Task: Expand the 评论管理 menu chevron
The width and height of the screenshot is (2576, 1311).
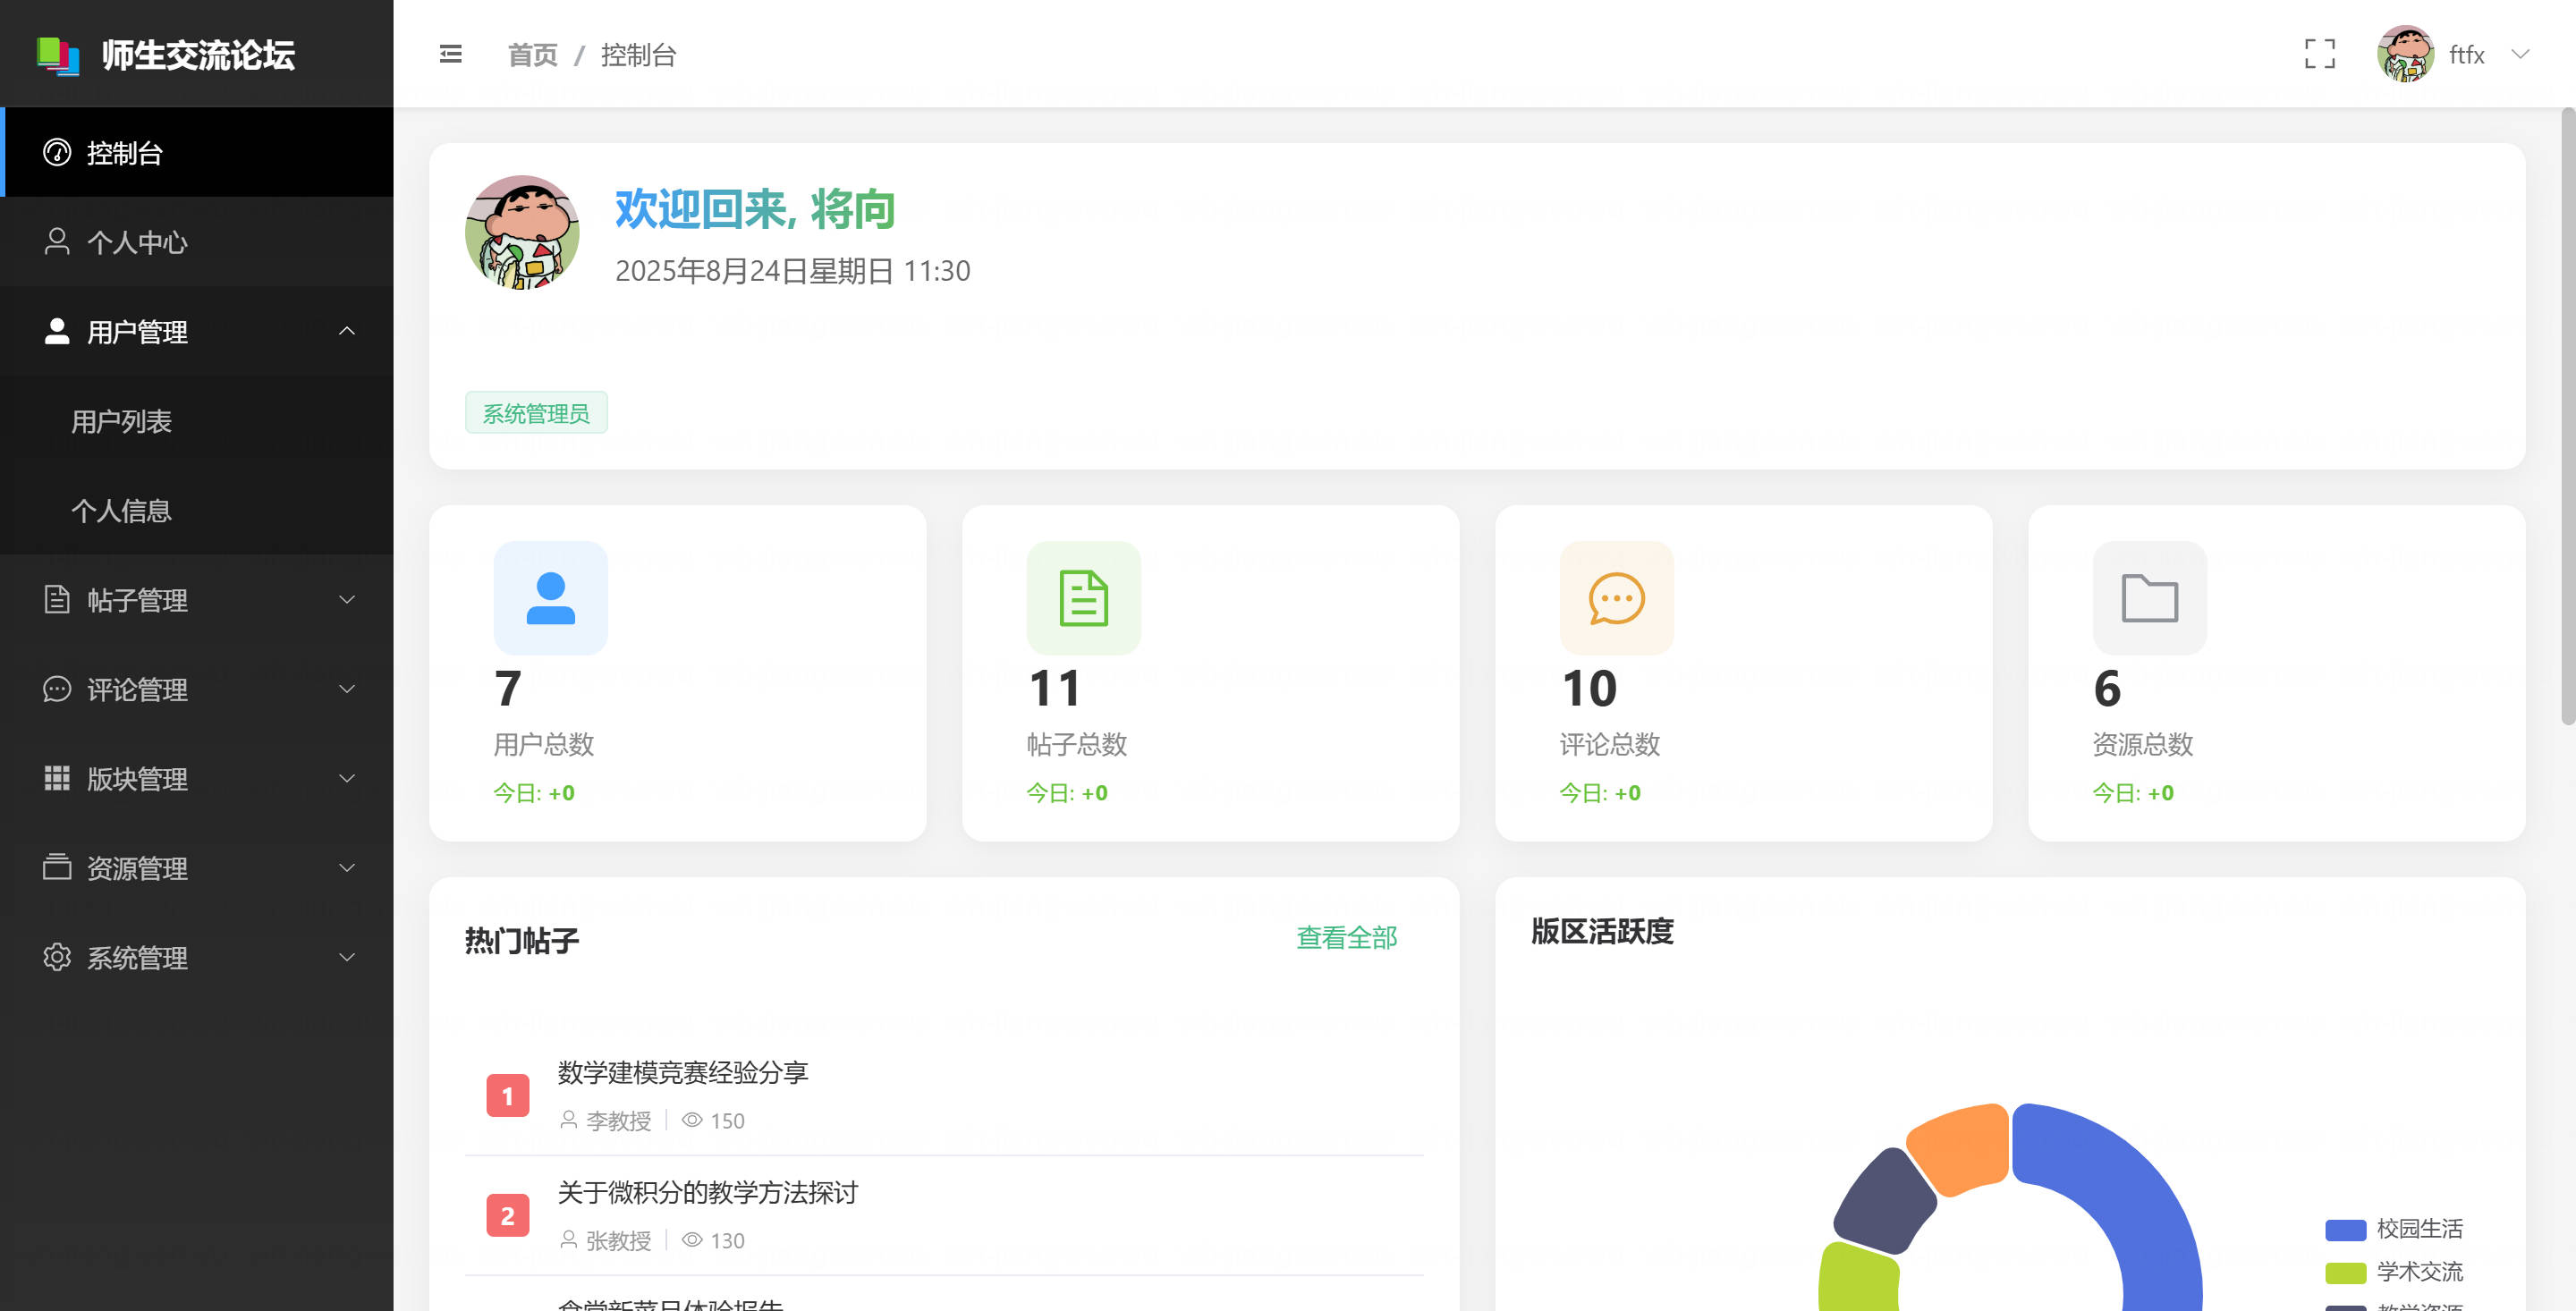Action: click(347, 689)
